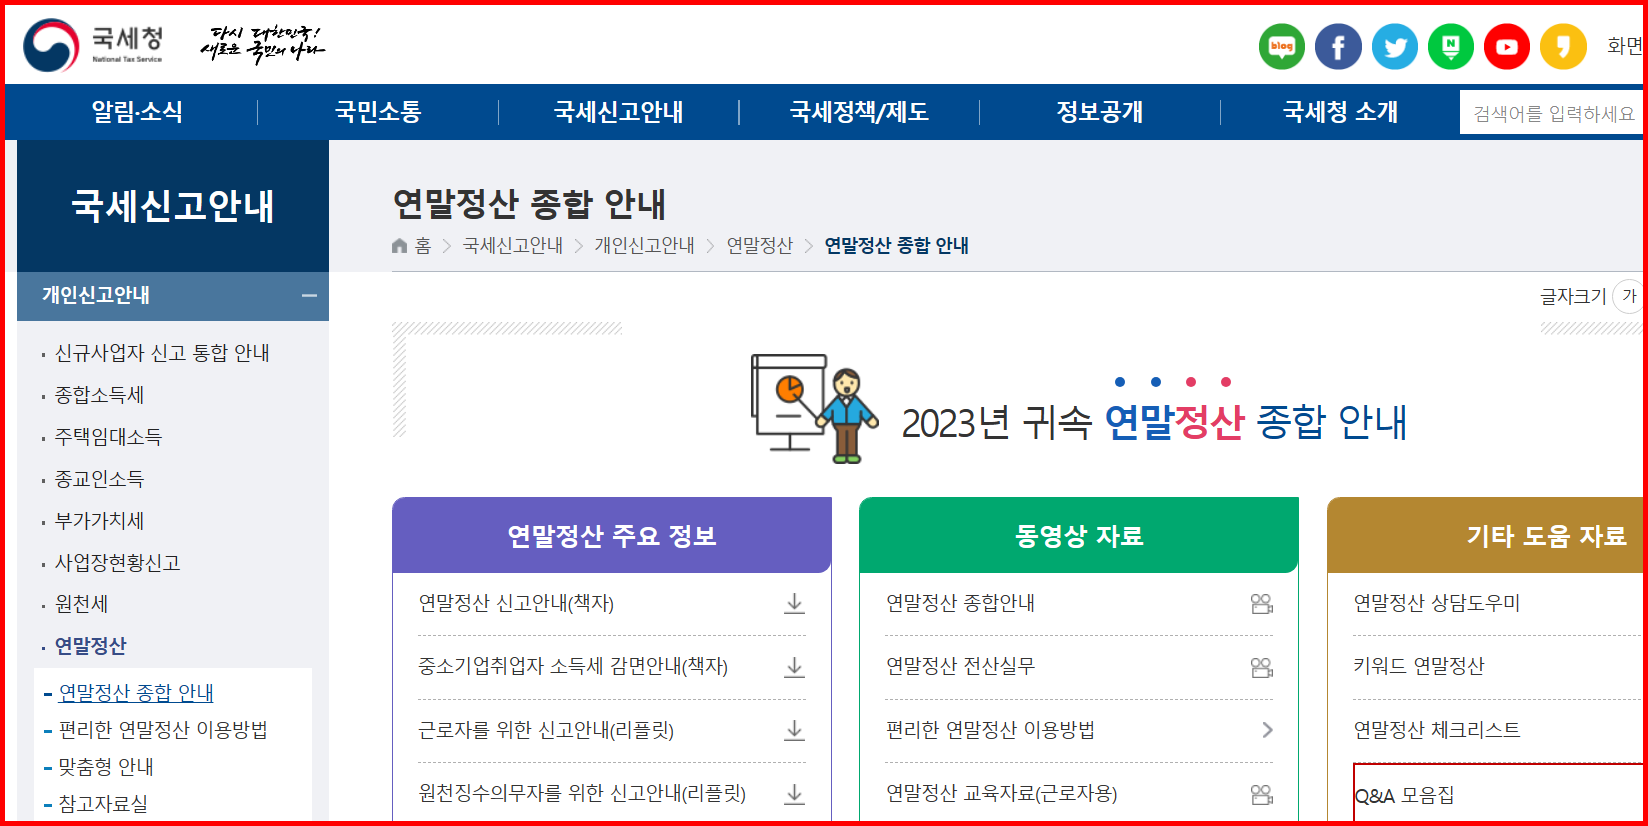Open 맞춤형 안내 submenu link
Viewport: 1648px width, 826px height.
pos(106,766)
